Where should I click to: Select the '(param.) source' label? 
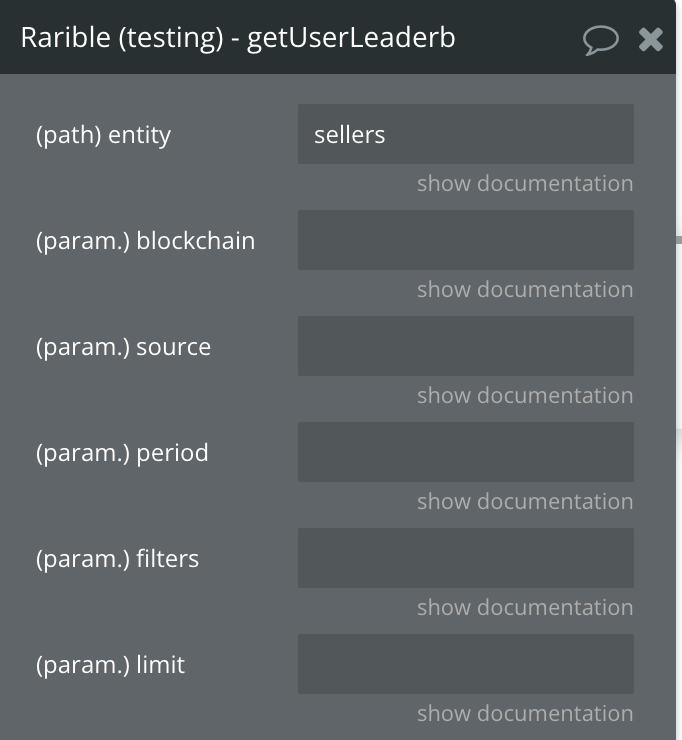pos(123,347)
